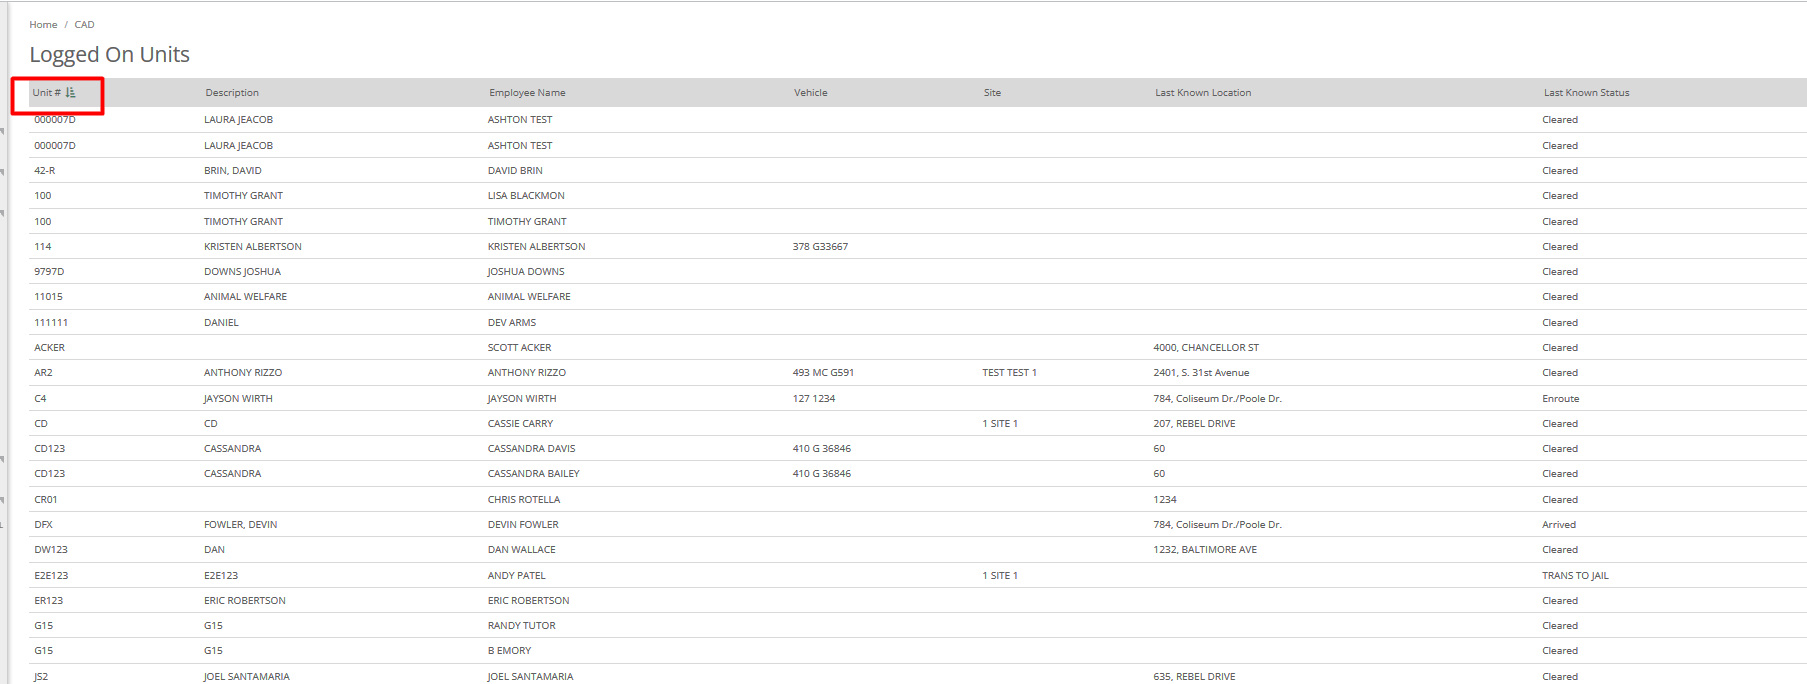Select unit DFX
Screen dimensions: 1807x684
(43, 524)
